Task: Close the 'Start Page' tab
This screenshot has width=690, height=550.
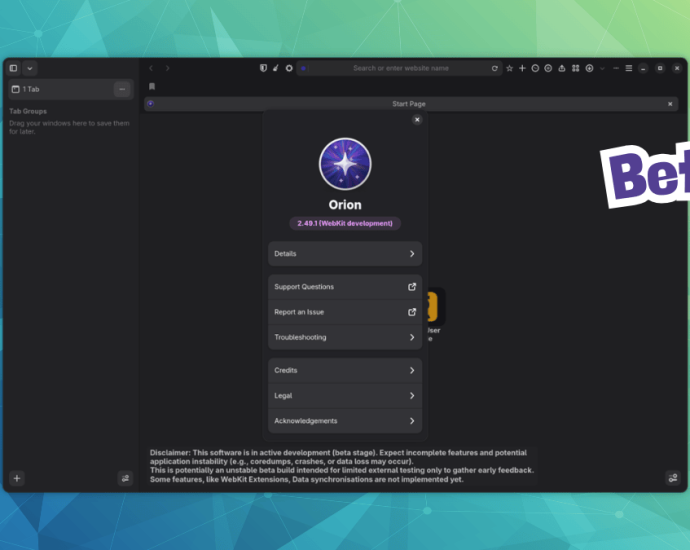Action: (670, 104)
